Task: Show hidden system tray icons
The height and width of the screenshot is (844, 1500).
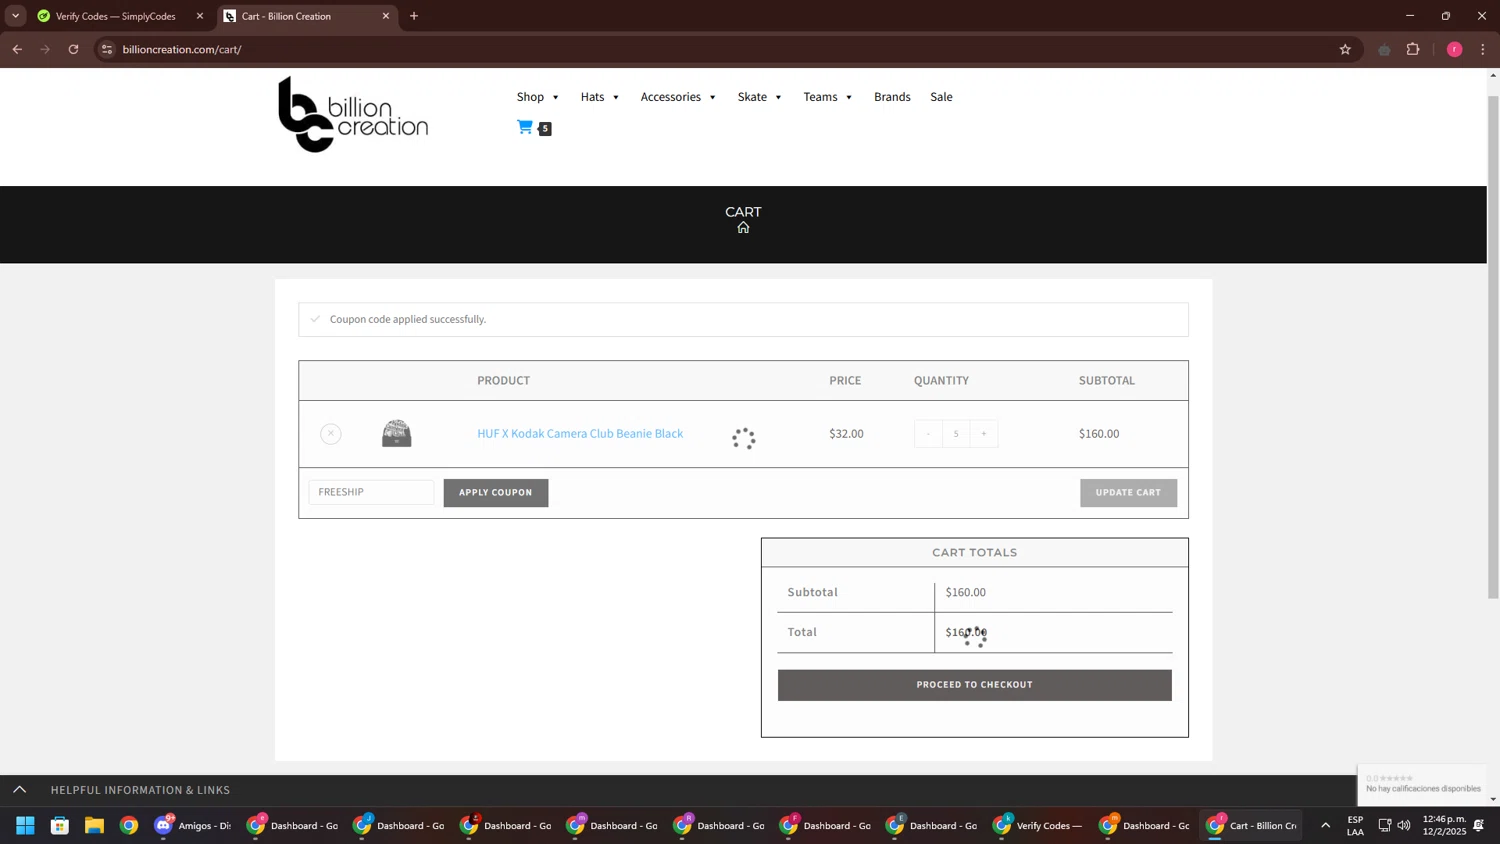Action: (1326, 826)
